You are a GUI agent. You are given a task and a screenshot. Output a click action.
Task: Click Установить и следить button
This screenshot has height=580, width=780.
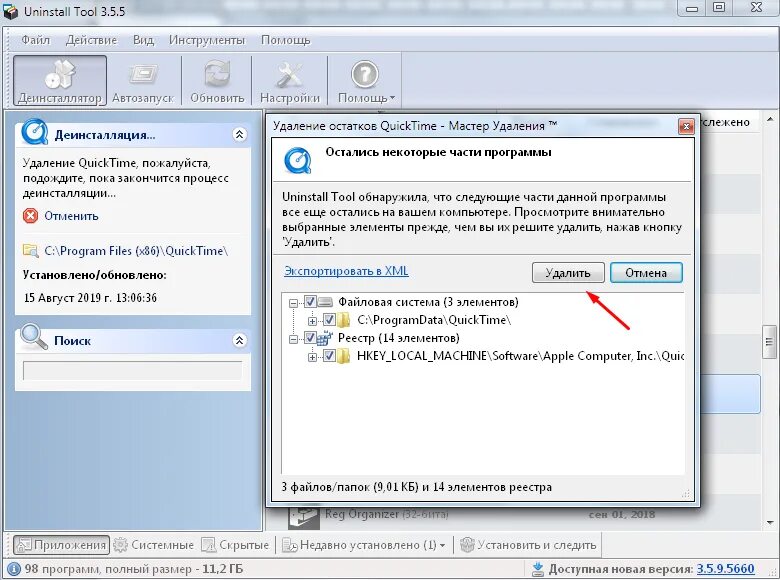pos(528,545)
